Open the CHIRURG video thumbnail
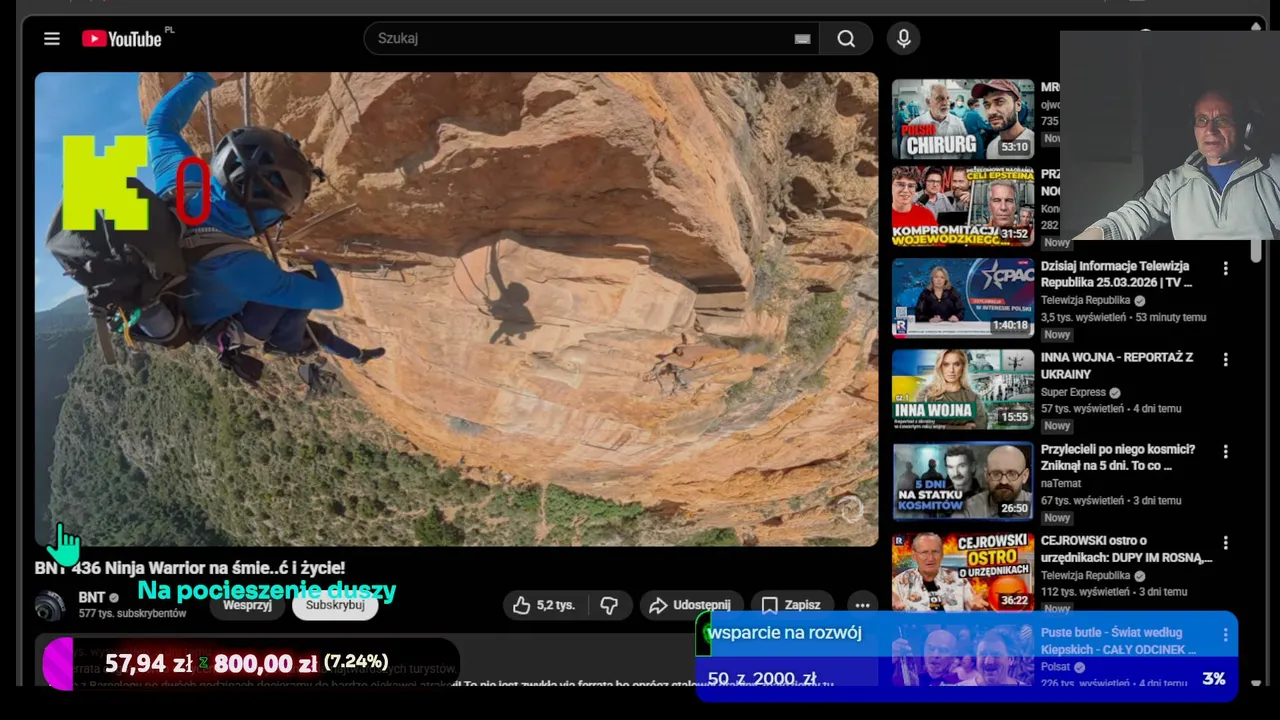Screen dimensions: 1280x720 coord(963,119)
